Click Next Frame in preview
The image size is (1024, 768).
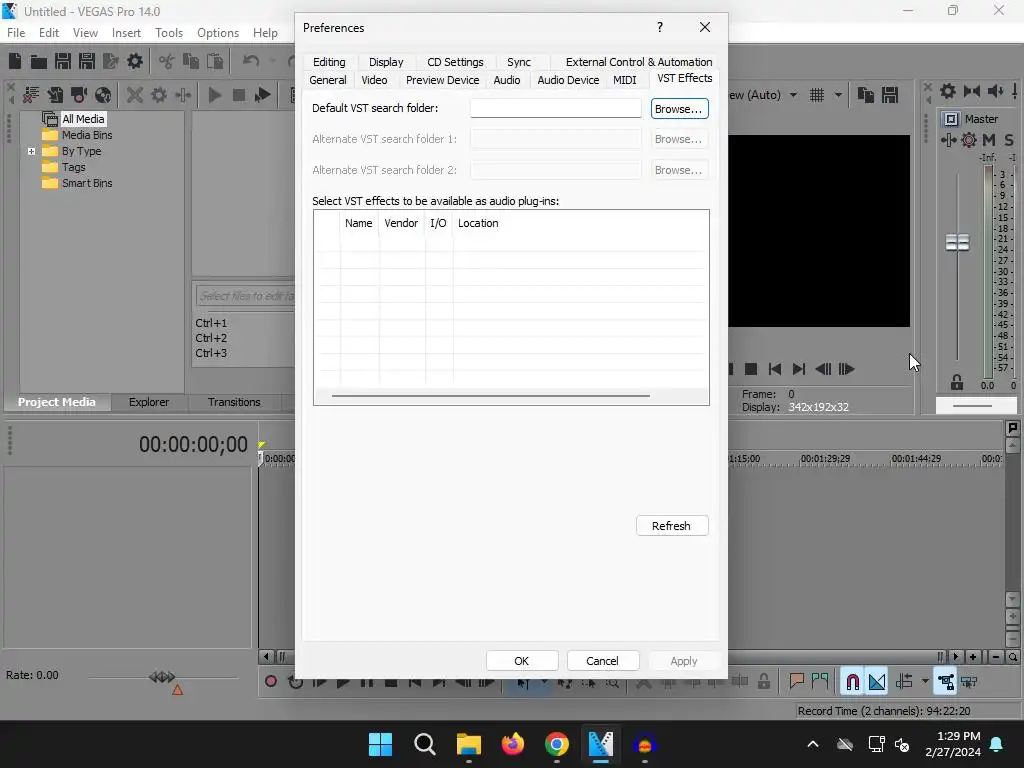[x=846, y=369]
